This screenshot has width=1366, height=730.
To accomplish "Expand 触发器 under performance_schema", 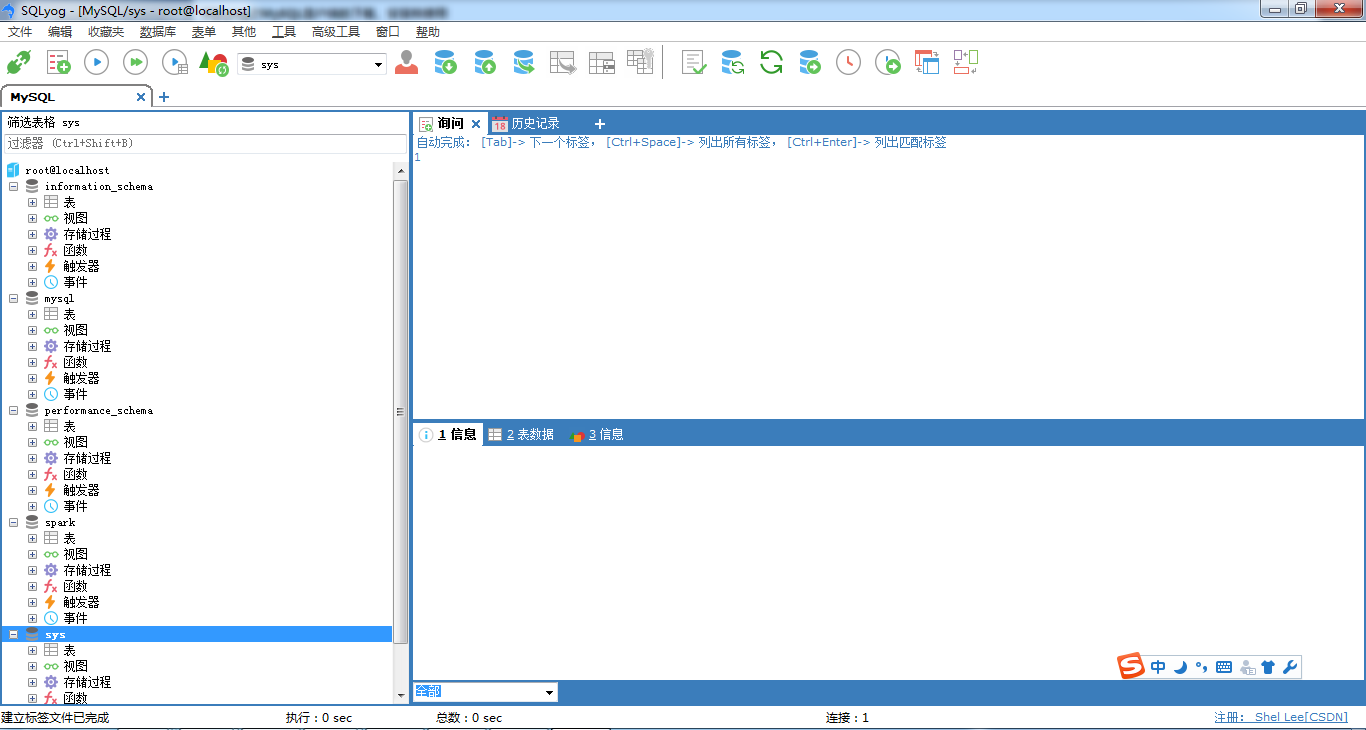I will [33, 490].
